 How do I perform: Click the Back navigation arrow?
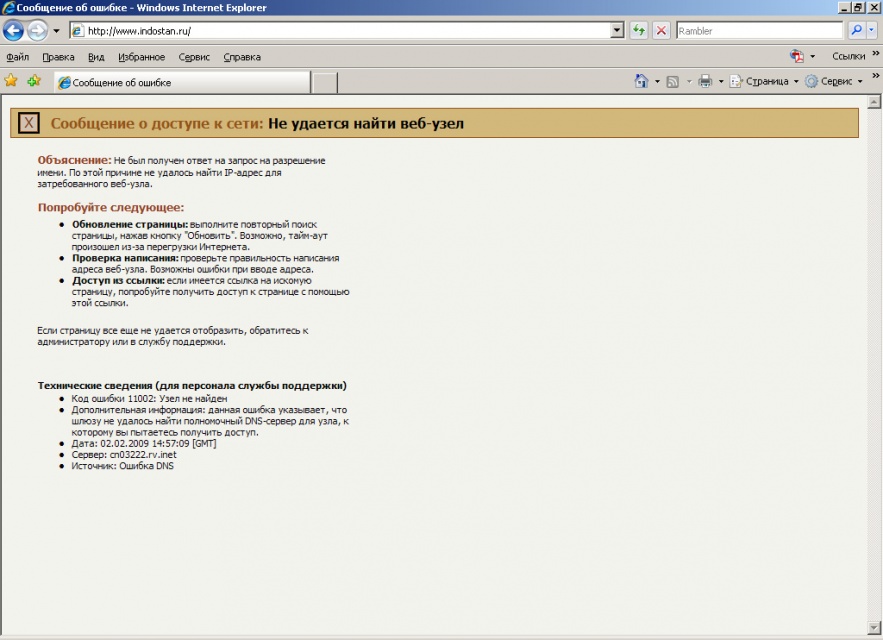point(14,31)
